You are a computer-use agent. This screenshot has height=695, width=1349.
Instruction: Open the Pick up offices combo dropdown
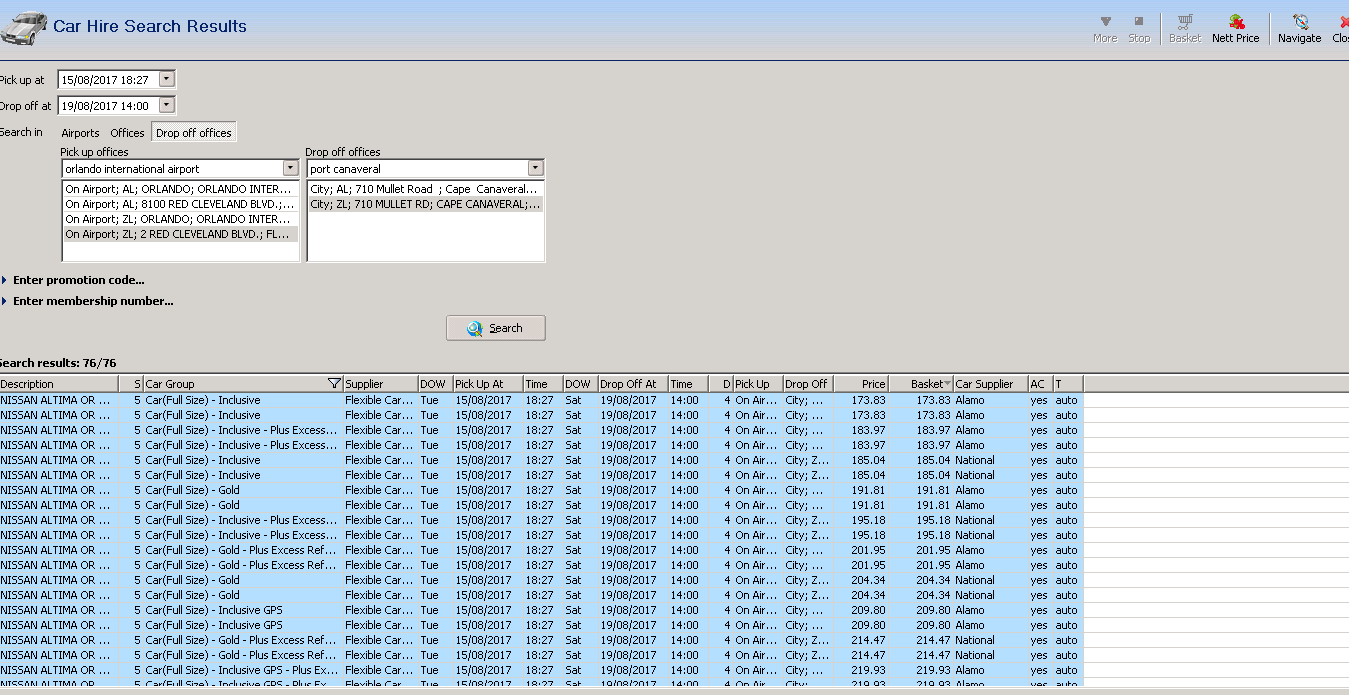point(290,169)
